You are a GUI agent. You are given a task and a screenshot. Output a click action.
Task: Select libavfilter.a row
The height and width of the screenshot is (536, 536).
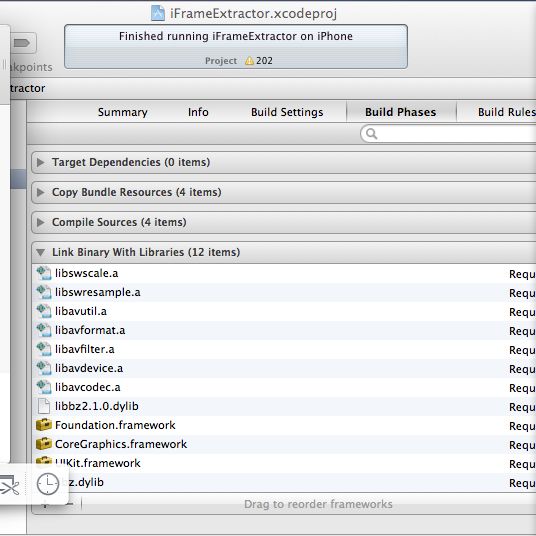[284, 349]
